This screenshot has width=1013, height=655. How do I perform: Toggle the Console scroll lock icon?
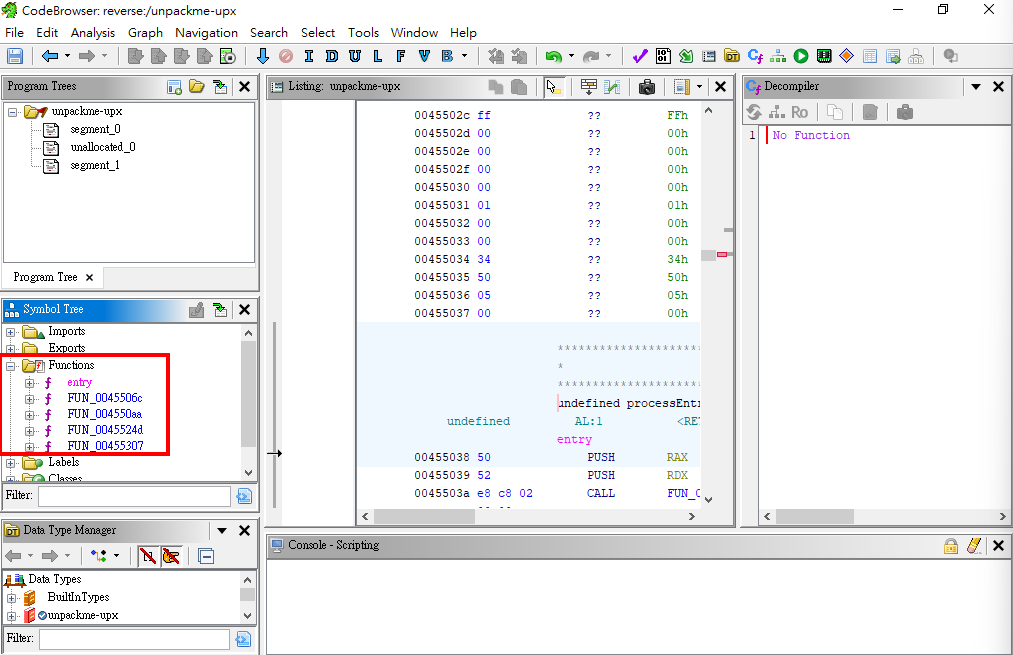[951, 546]
